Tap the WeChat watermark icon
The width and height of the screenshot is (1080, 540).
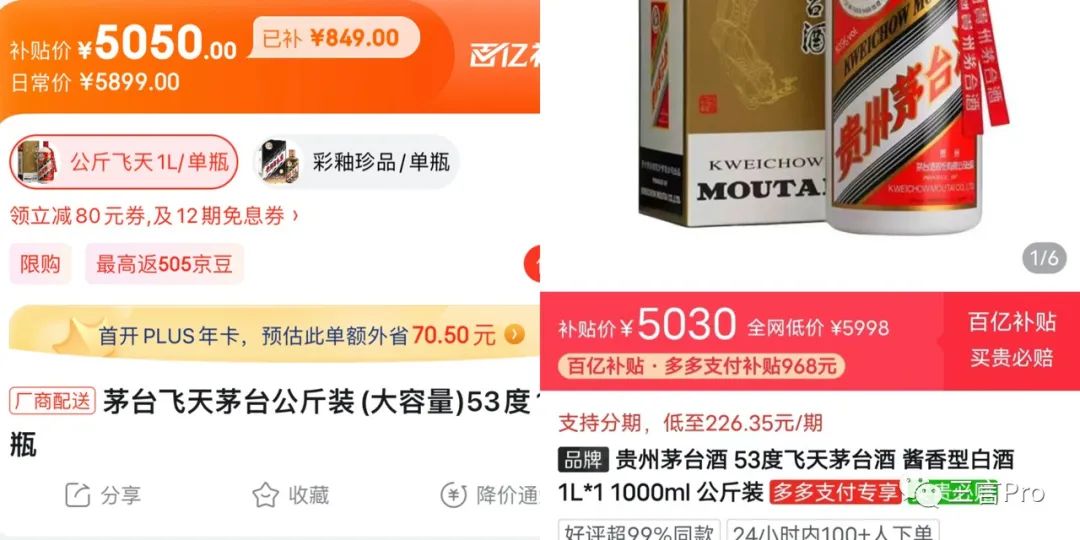[x=926, y=492]
